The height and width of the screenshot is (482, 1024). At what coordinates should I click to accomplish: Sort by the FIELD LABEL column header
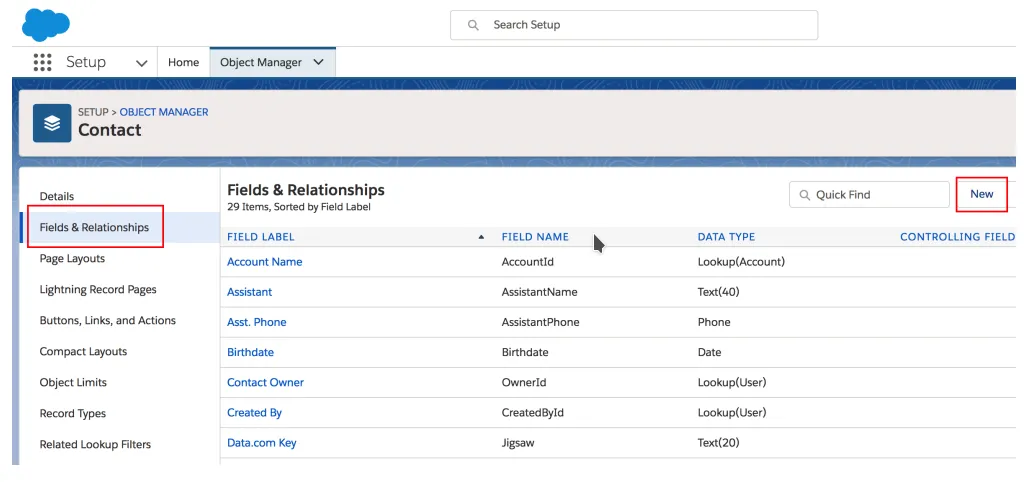(x=261, y=237)
